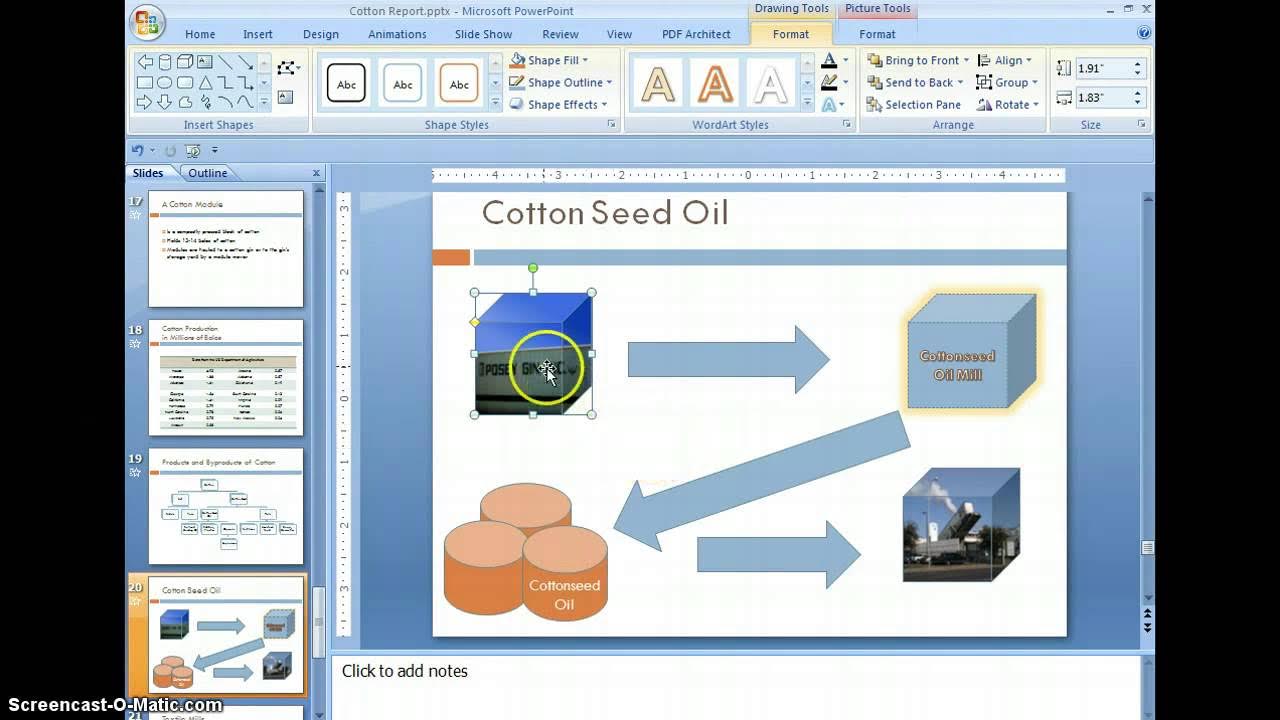Click the Undo icon in Quick Access Toolbar
Image resolution: width=1280 pixels, height=720 pixels.
pos(138,150)
